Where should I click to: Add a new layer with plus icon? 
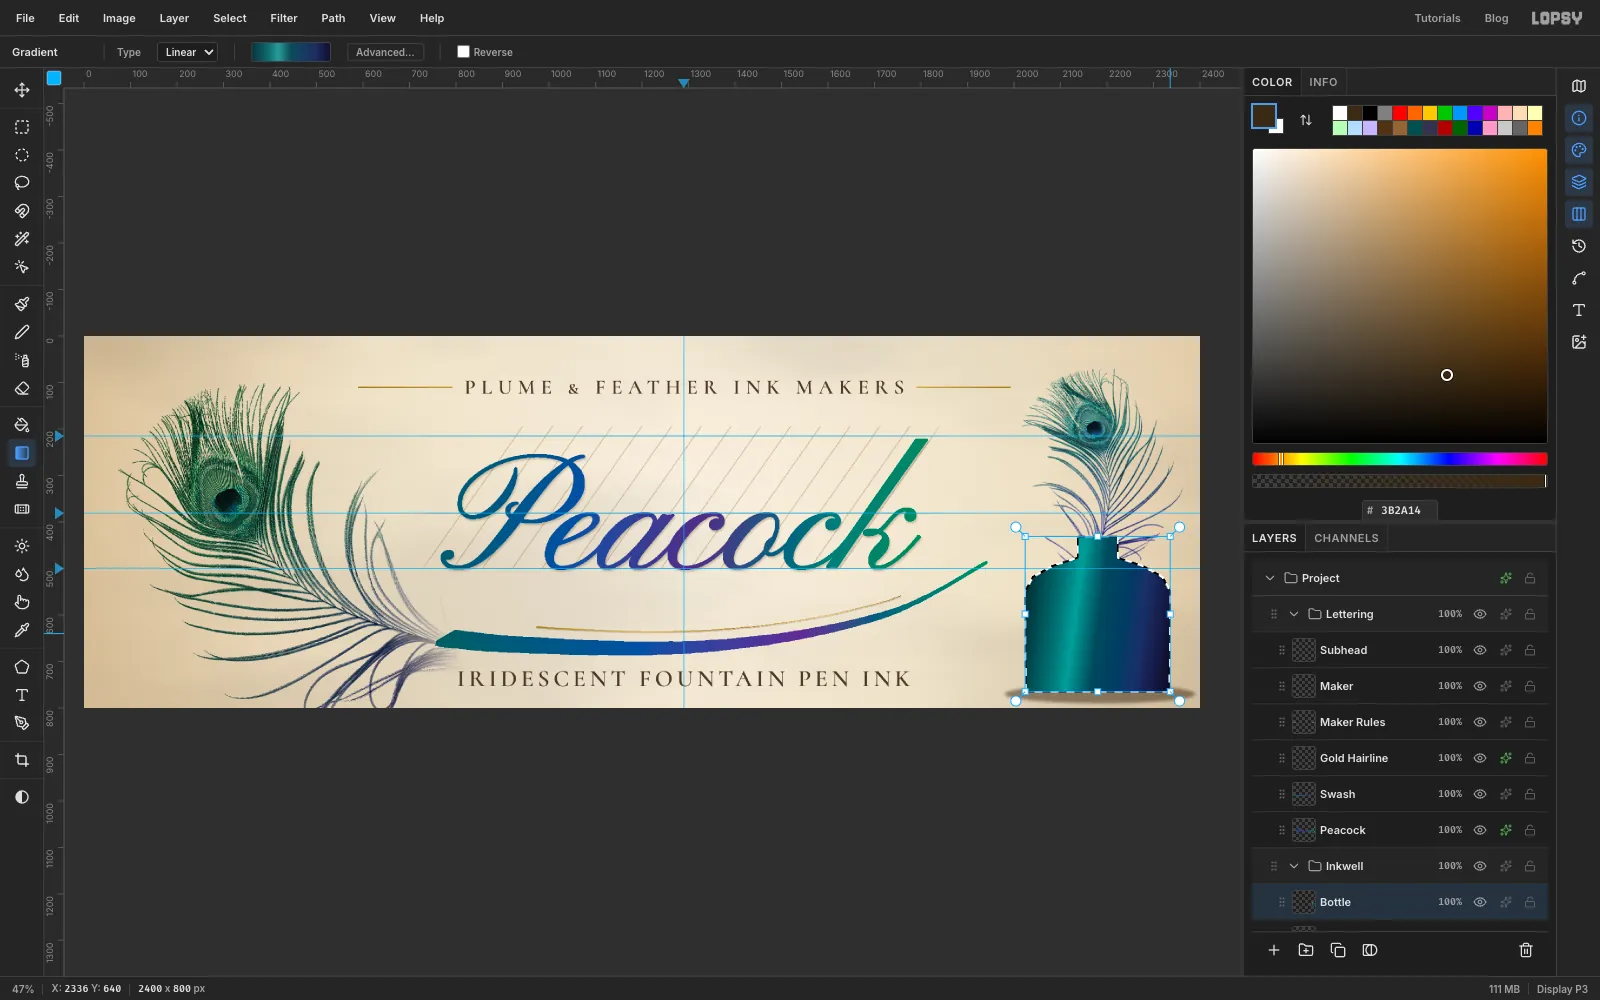coord(1274,950)
